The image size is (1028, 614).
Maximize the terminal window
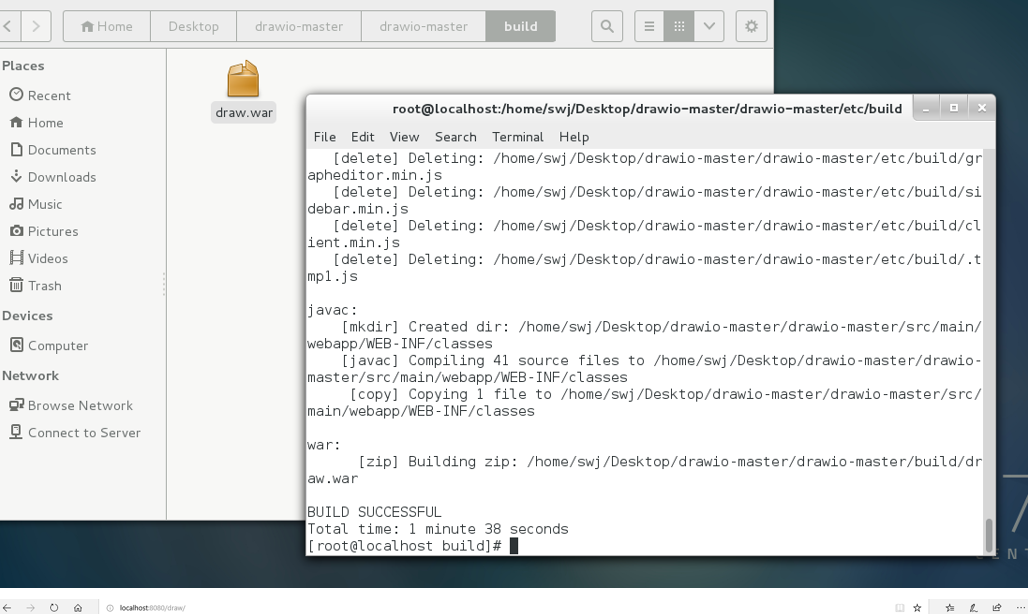(x=954, y=108)
